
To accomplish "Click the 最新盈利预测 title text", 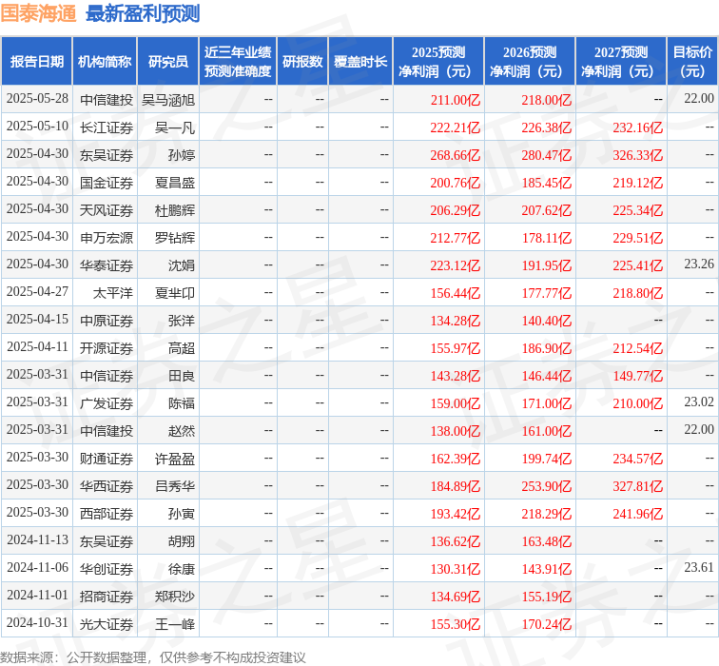I will [x=143, y=13].
